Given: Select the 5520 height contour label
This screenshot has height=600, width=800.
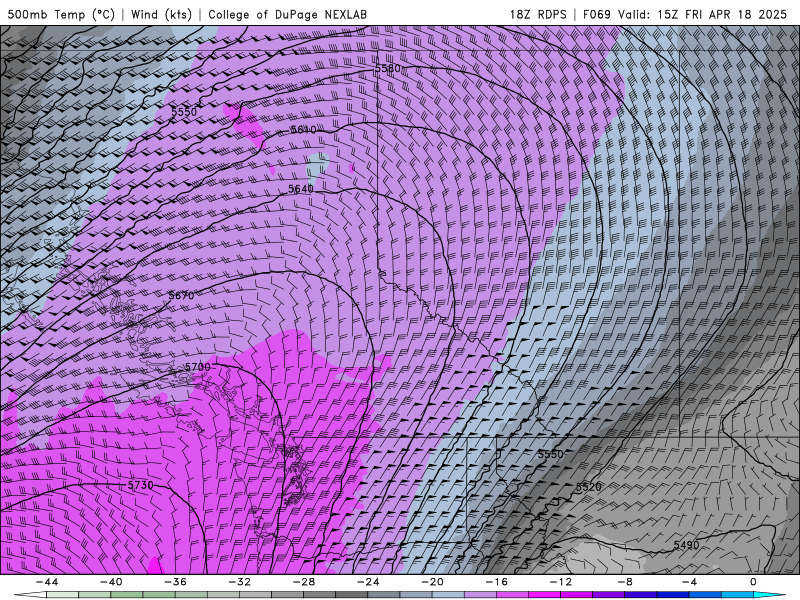Looking at the screenshot, I should 589,487.
